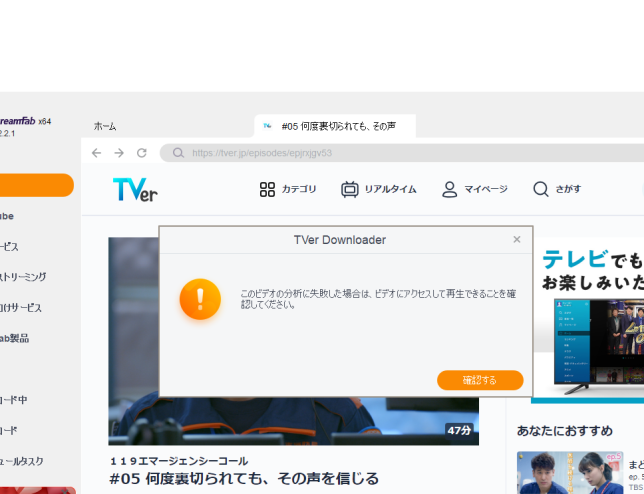Open the ストリーミング sidebar entry
Image resolution: width=644 pixels, height=494 pixels.
tap(24, 277)
